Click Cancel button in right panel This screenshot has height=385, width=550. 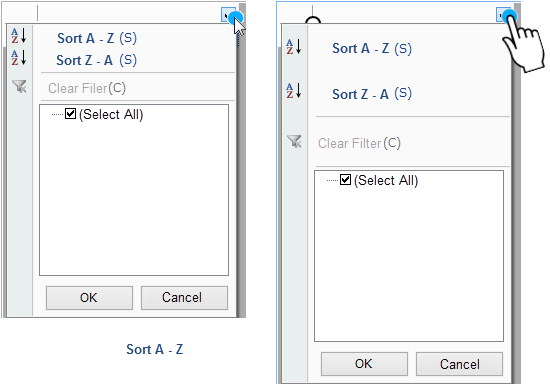pyautogui.click(x=460, y=364)
